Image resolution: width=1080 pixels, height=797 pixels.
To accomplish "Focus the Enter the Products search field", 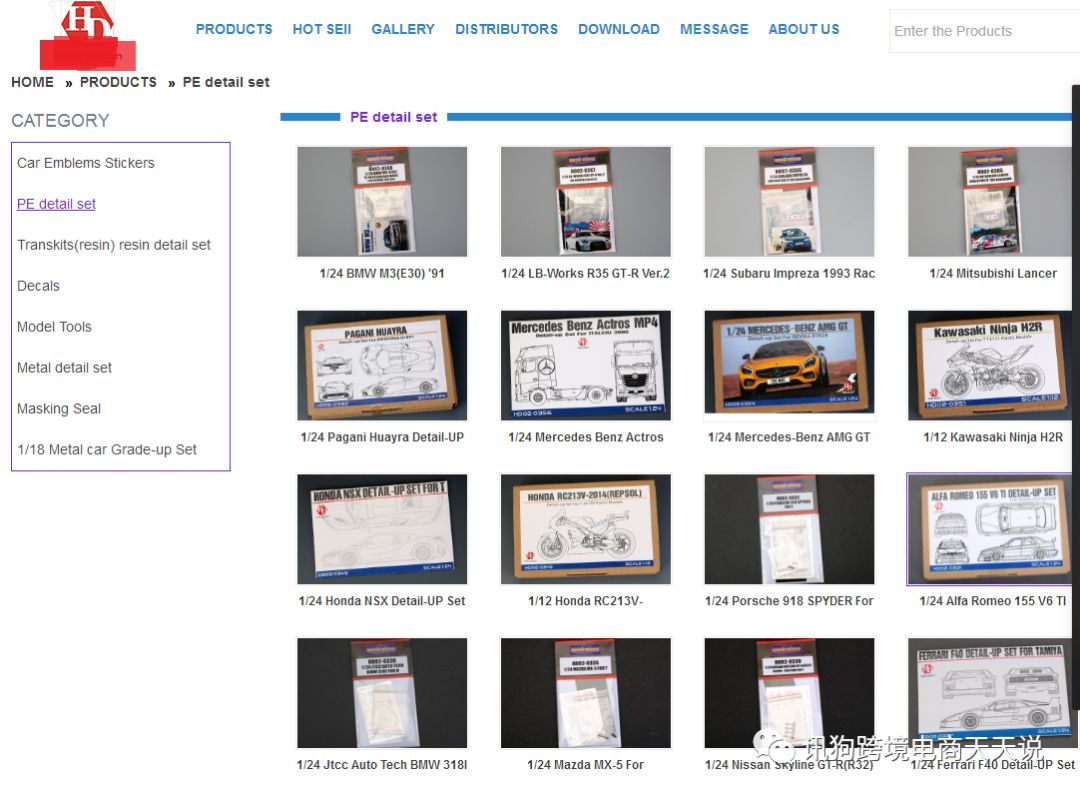I will [x=985, y=31].
